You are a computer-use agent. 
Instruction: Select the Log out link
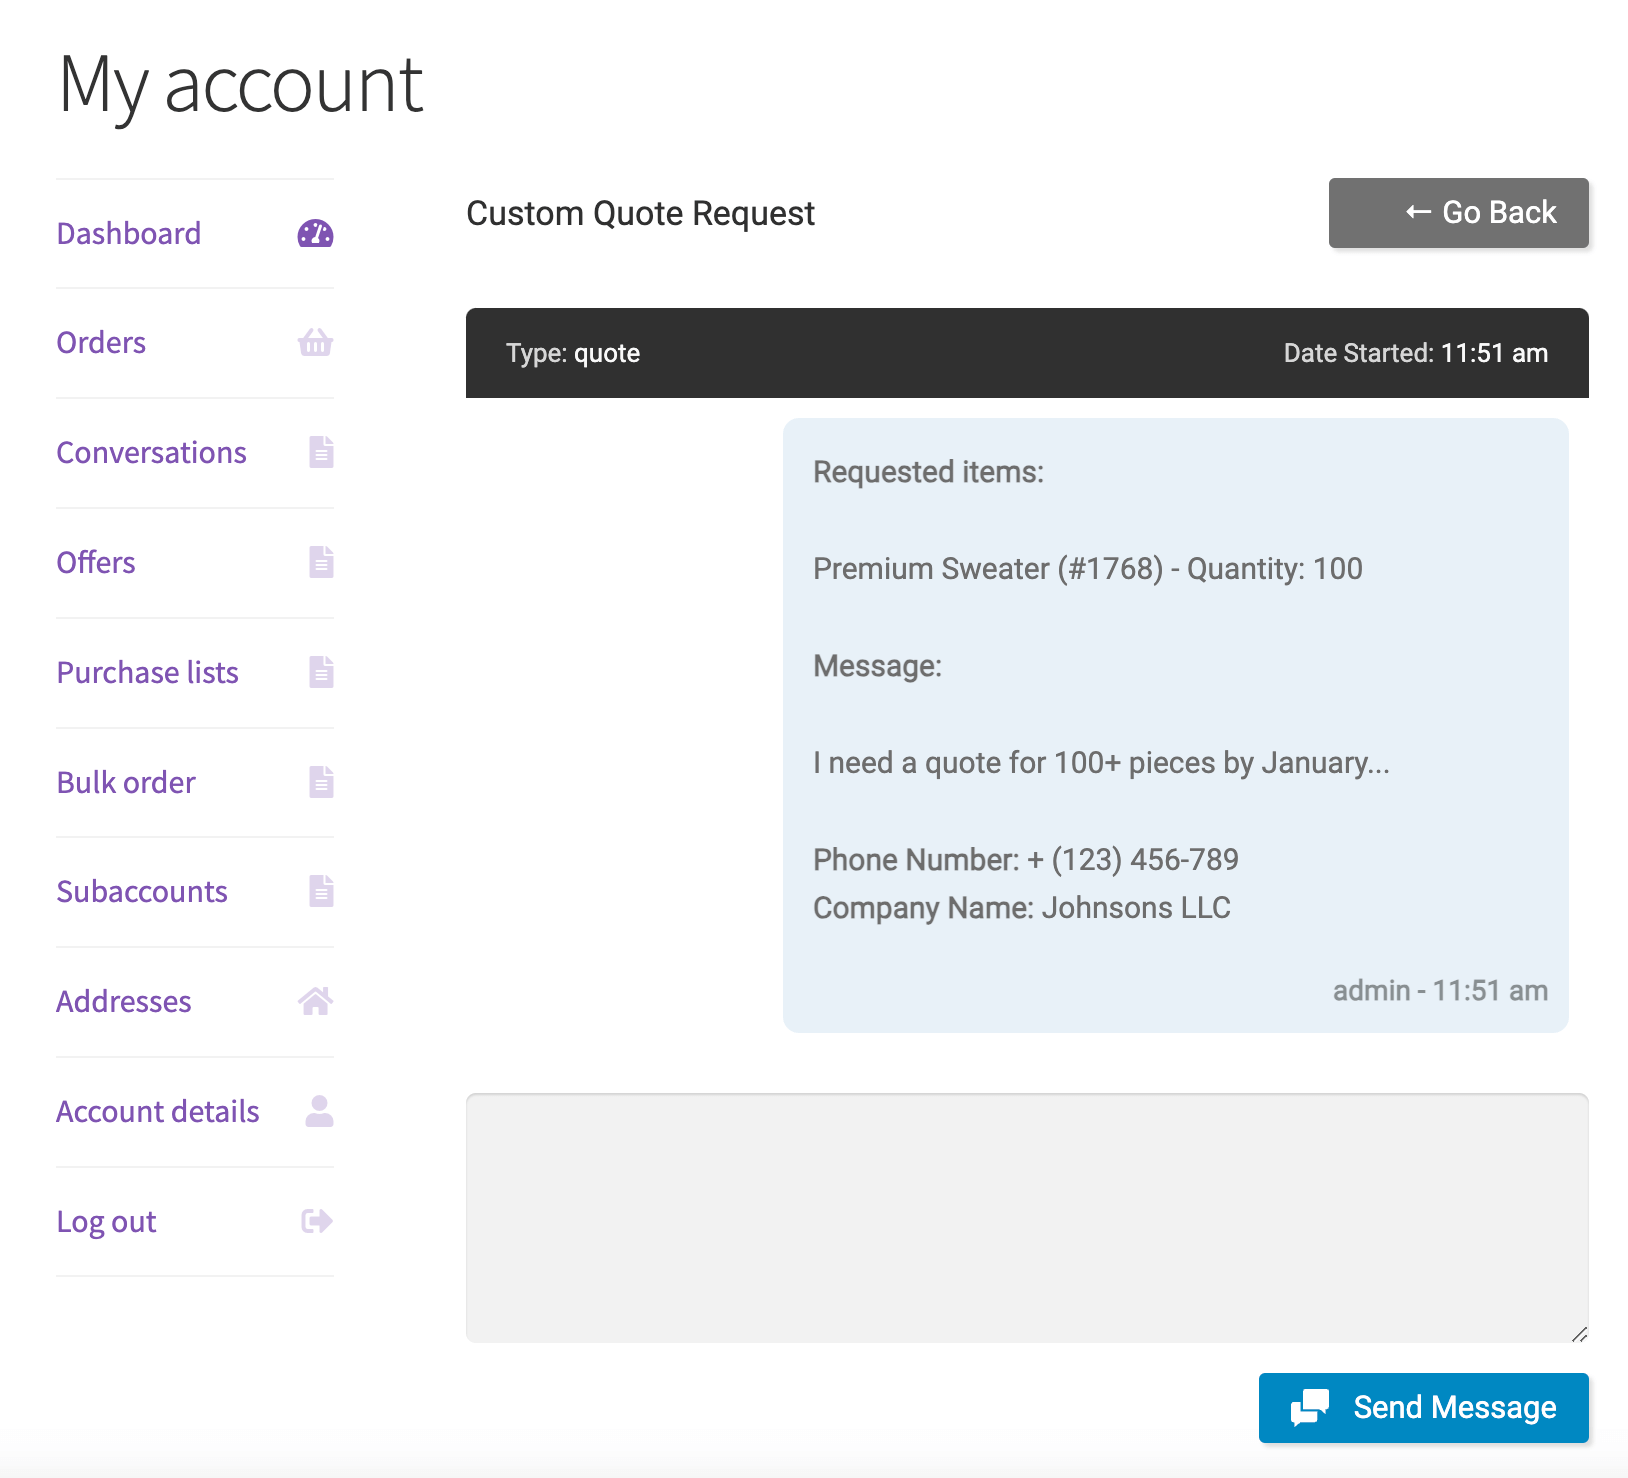[106, 1222]
